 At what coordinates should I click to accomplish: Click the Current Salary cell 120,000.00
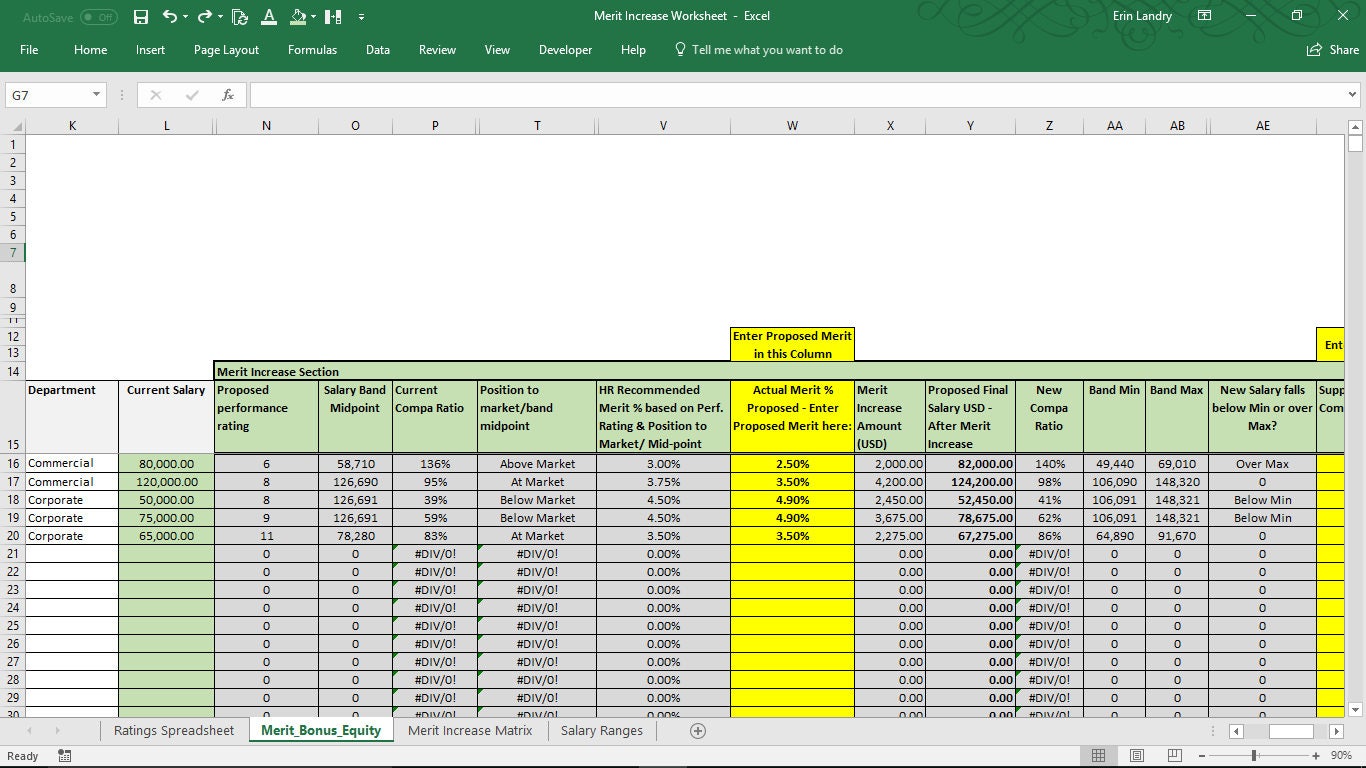coord(166,482)
